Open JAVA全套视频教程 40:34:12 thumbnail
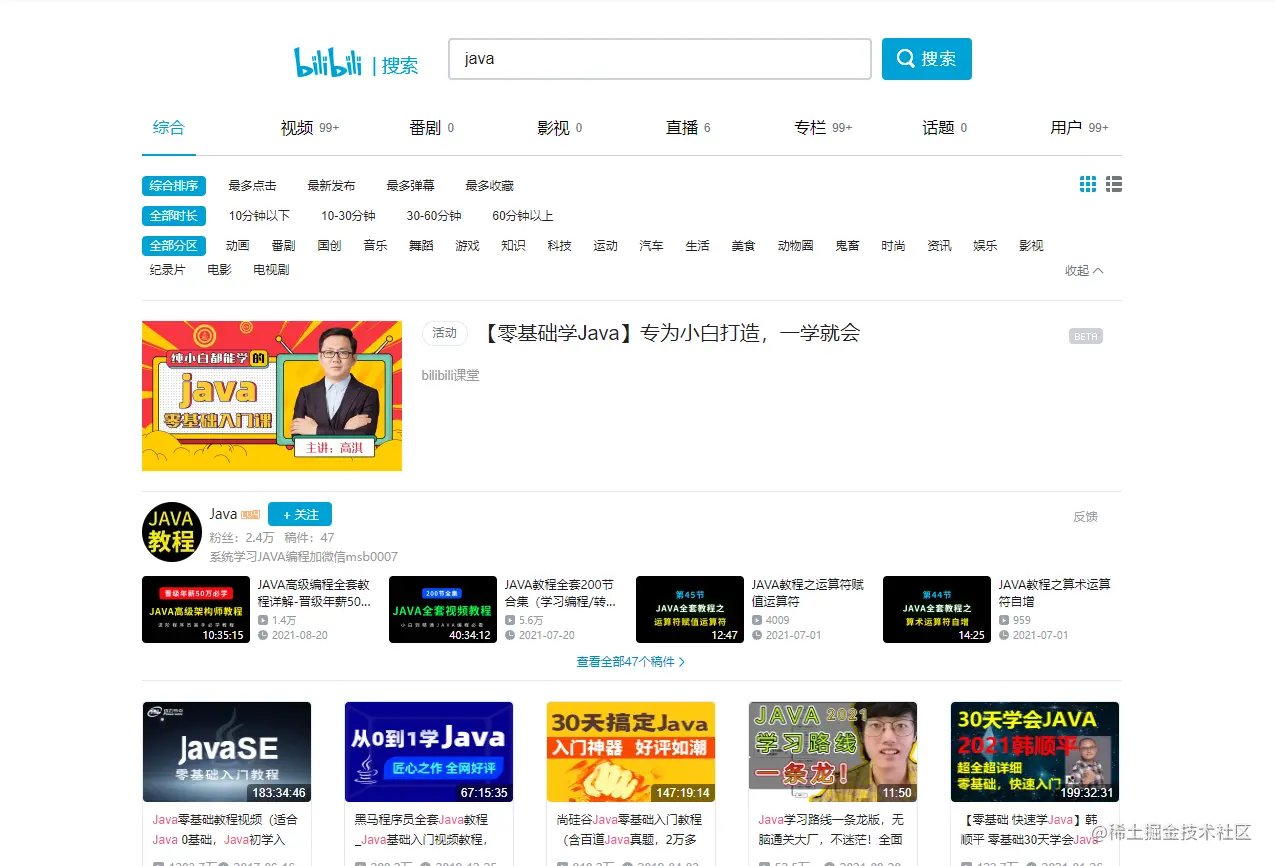 [x=443, y=610]
